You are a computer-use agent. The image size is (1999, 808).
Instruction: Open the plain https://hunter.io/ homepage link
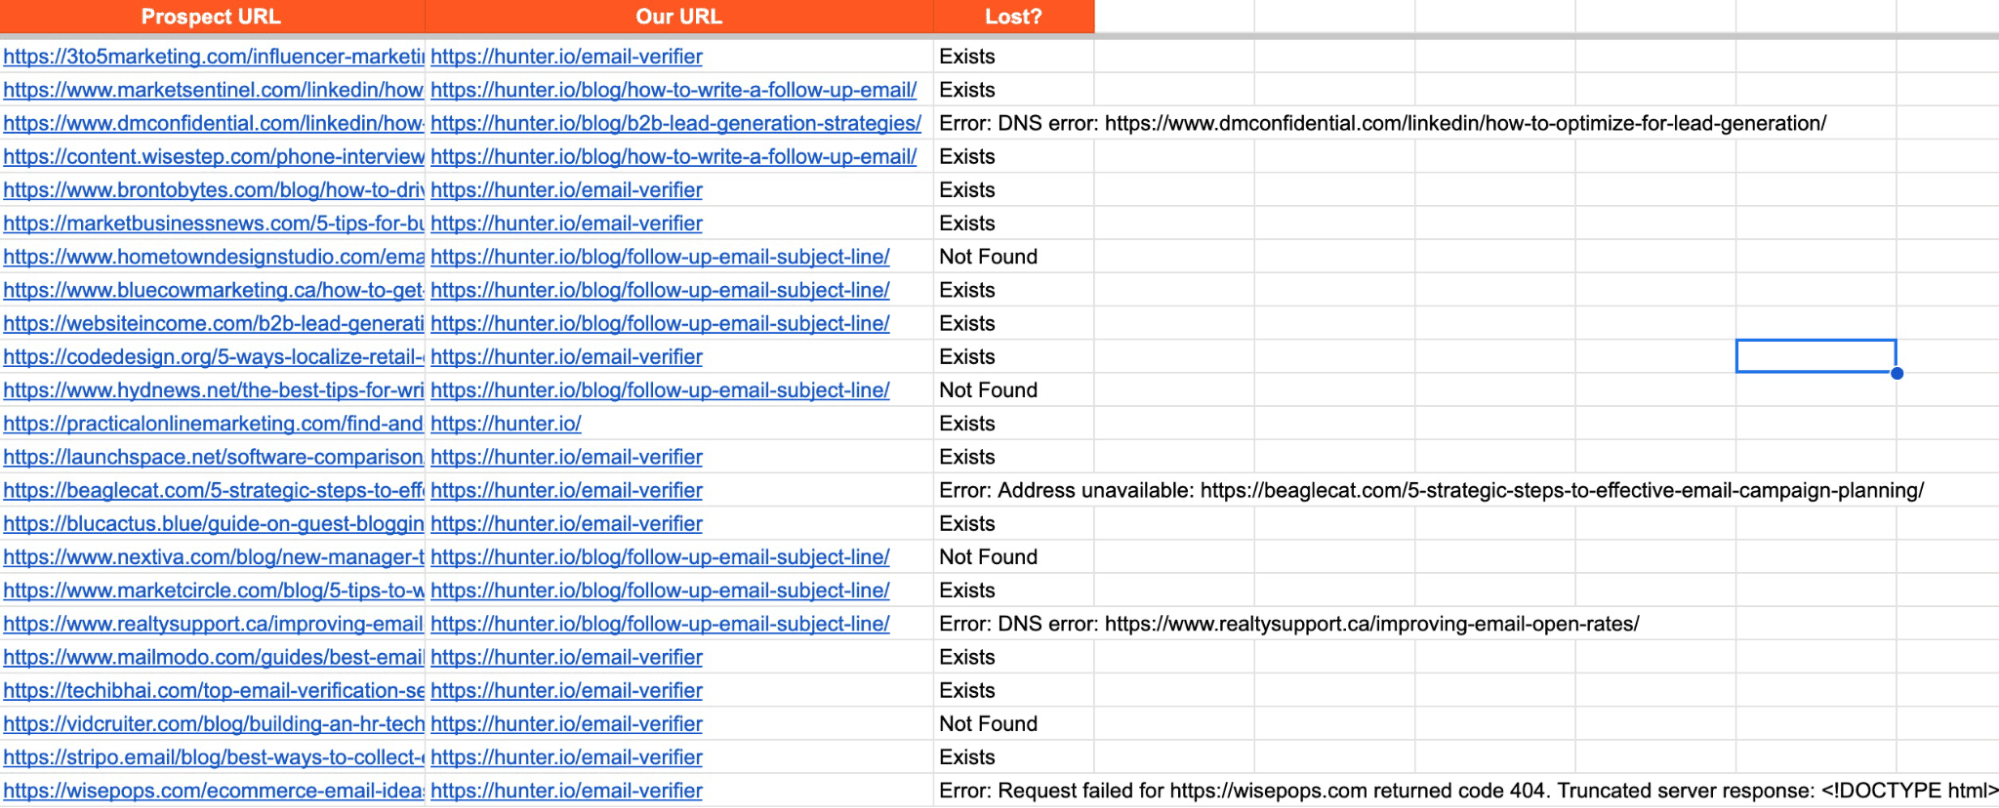click(x=506, y=424)
